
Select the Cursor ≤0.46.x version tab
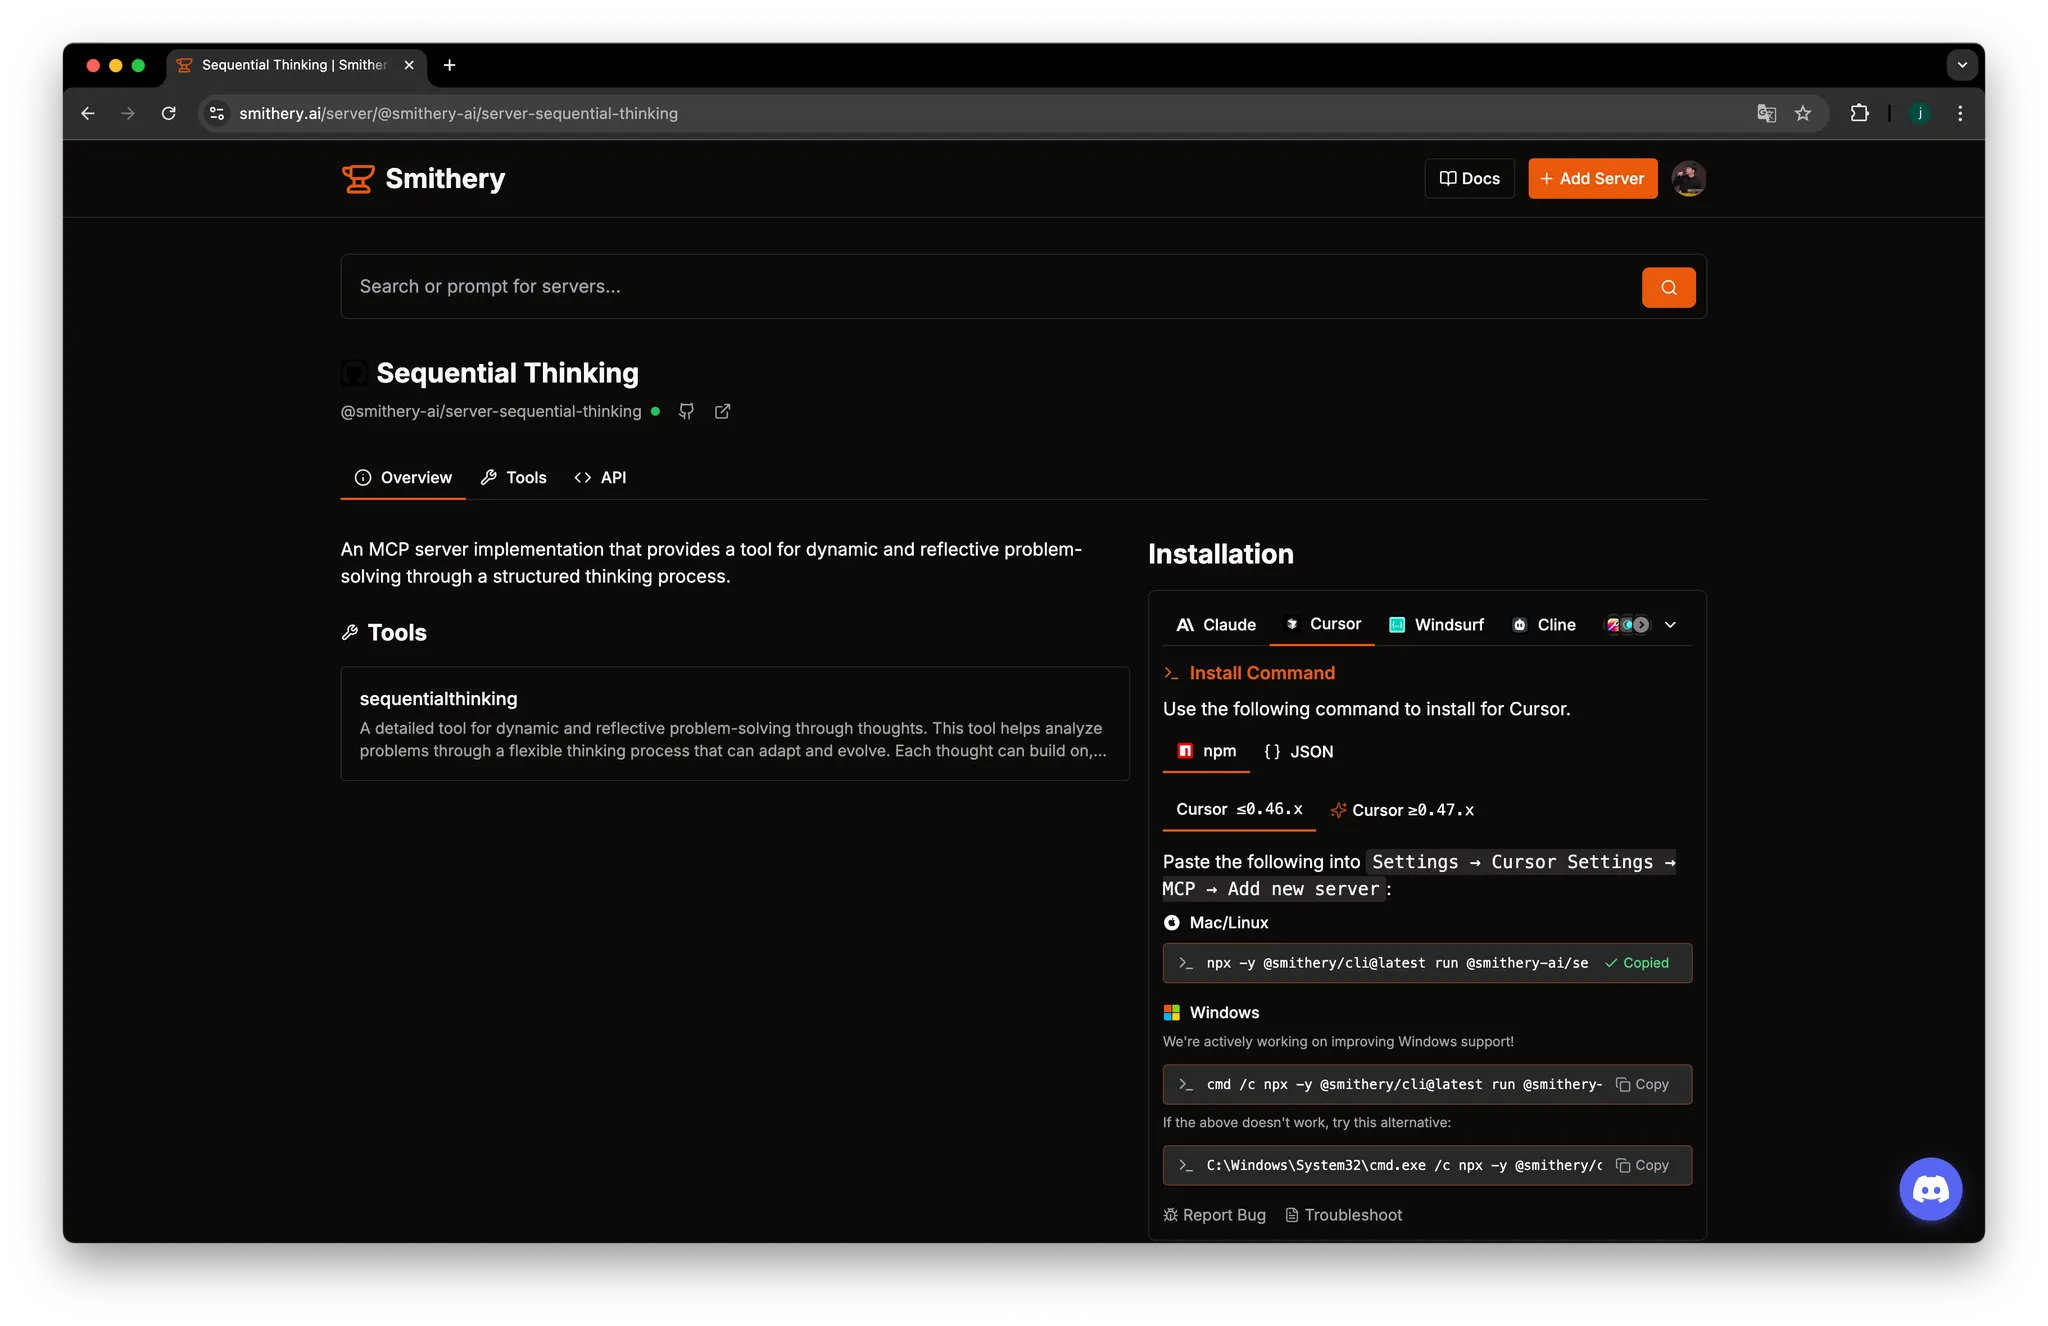click(1239, 810)
